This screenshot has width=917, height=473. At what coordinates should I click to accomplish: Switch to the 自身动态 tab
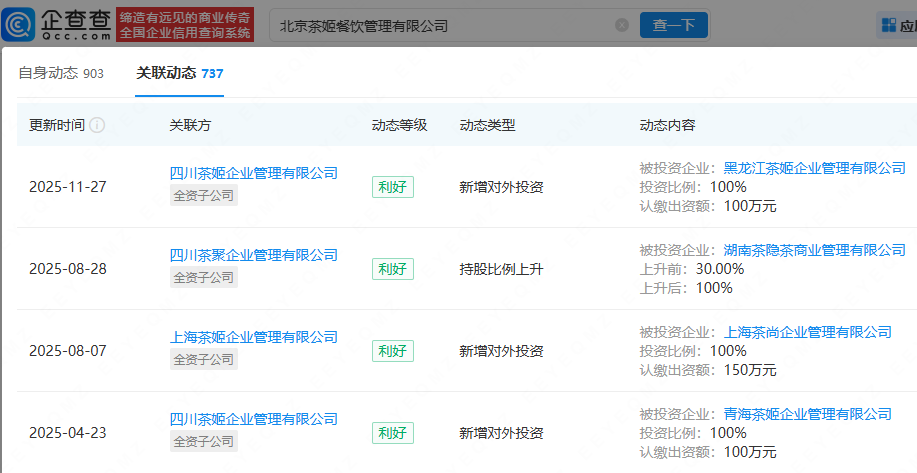(x=61, y=73)
